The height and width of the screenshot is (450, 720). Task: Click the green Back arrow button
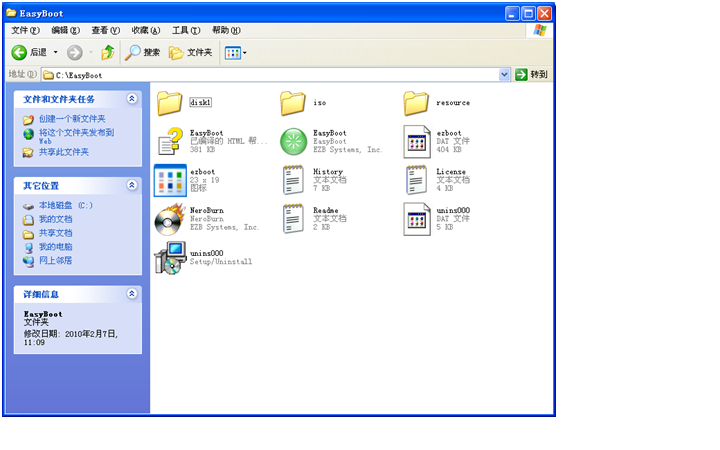click(x=19, y=52)
